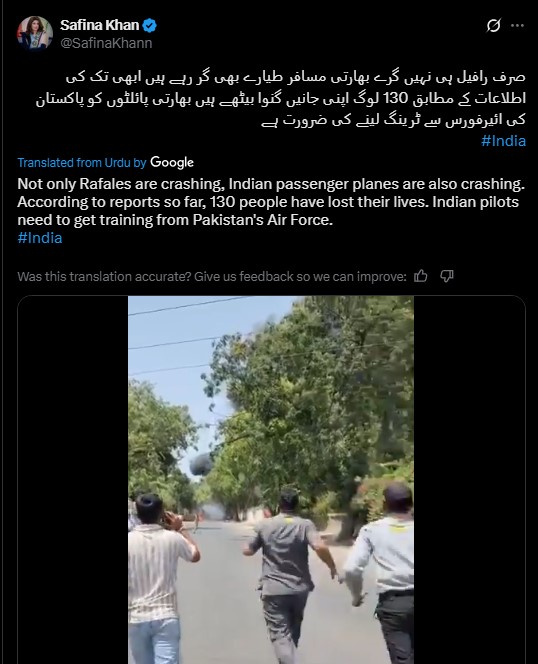Screen dimensions: 538x664
Task: Give thumbs up to the translation
Action: (421, 277)
